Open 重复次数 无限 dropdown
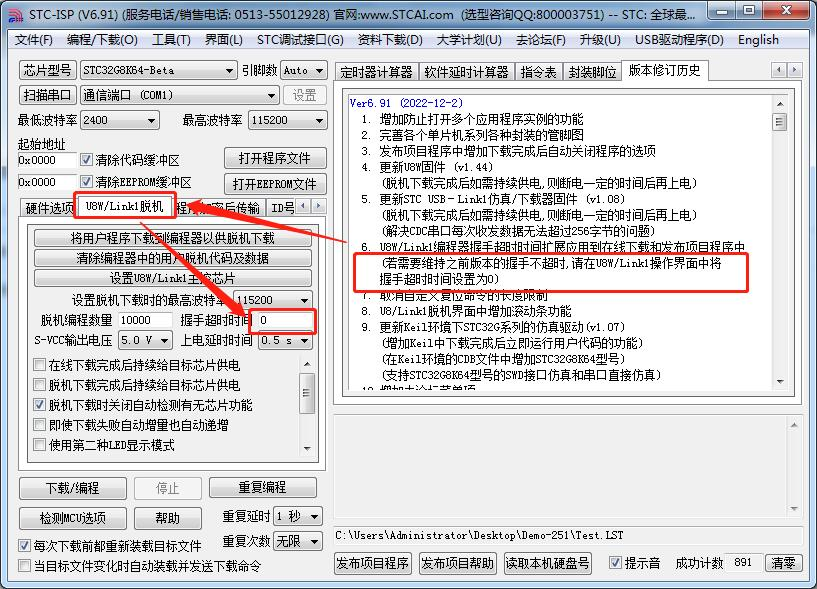The width and height of the screenshot is (817, 589). [298, 542]
